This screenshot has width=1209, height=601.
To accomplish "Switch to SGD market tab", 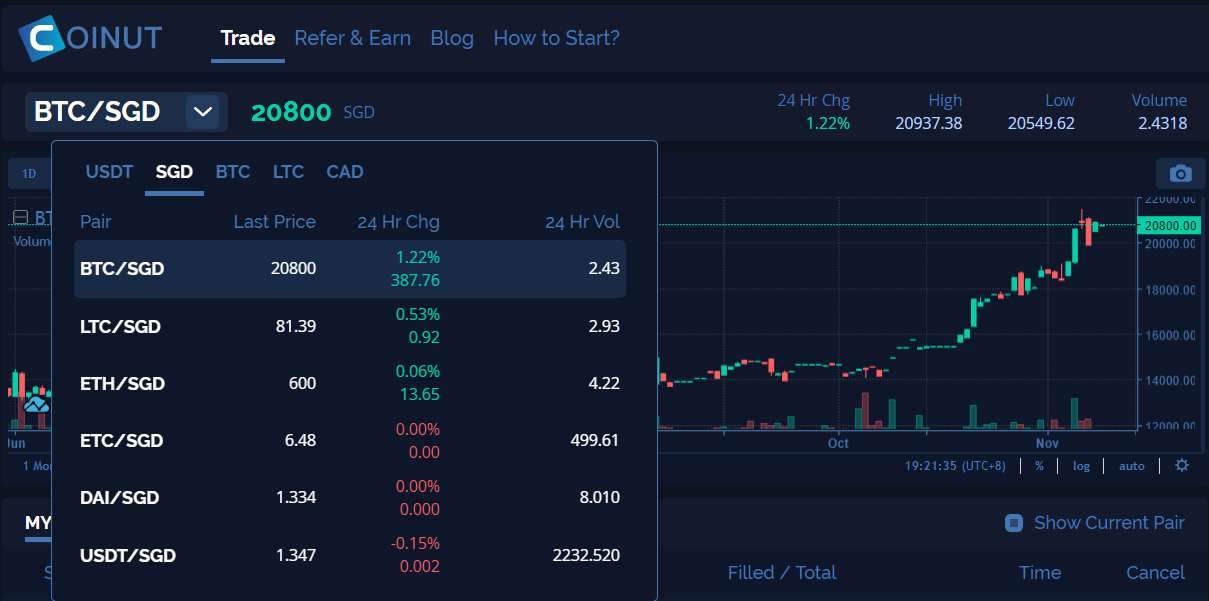I will [x=174, y=172].
